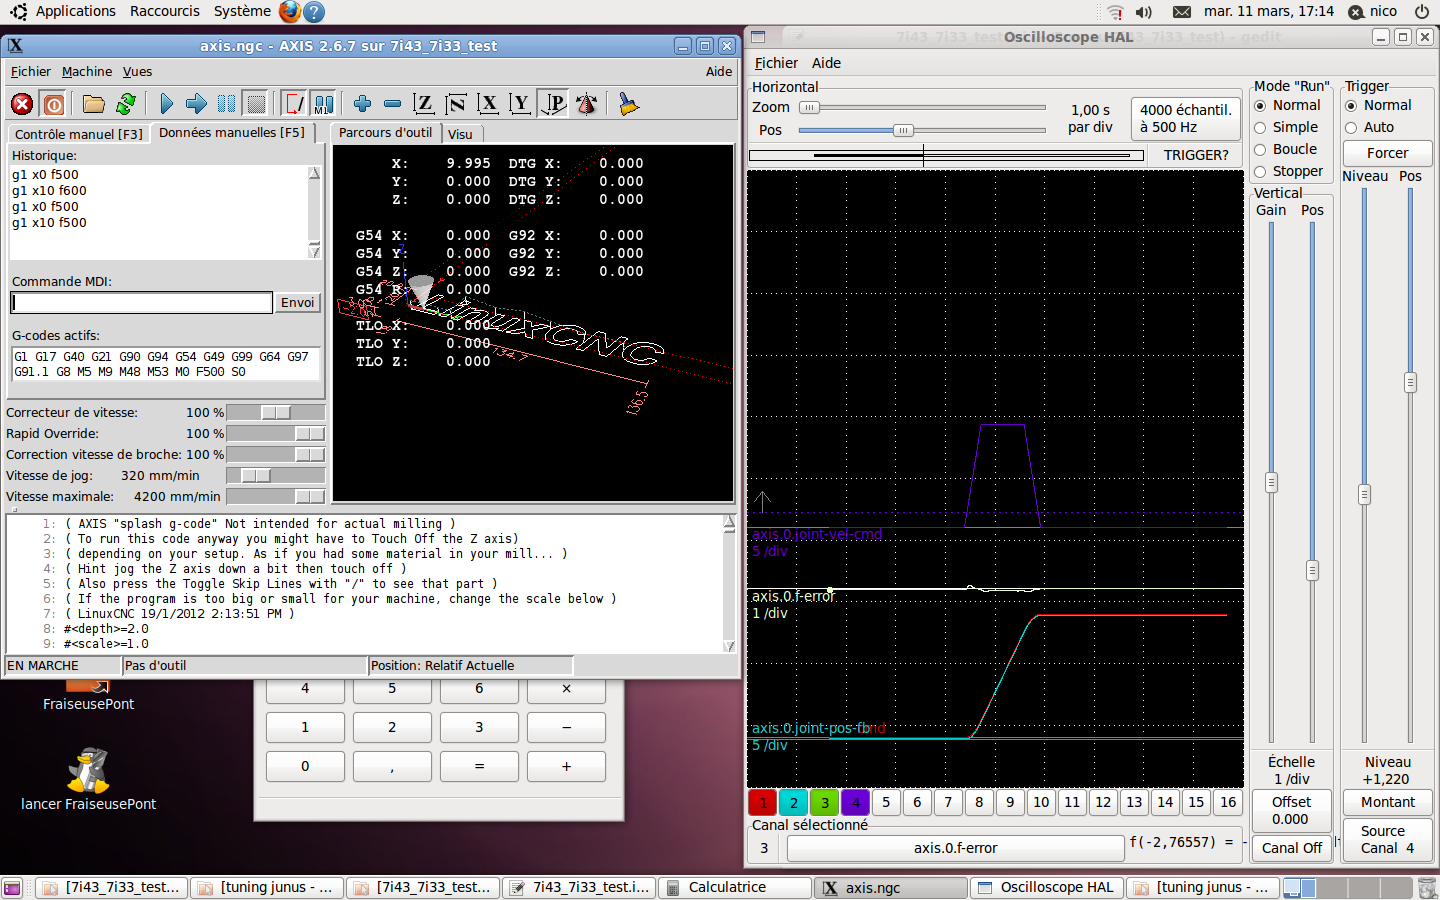Screen dimensions: 1440x900
Task: Toggle oscilloscope channel 4 button
Action: point(856,802)
